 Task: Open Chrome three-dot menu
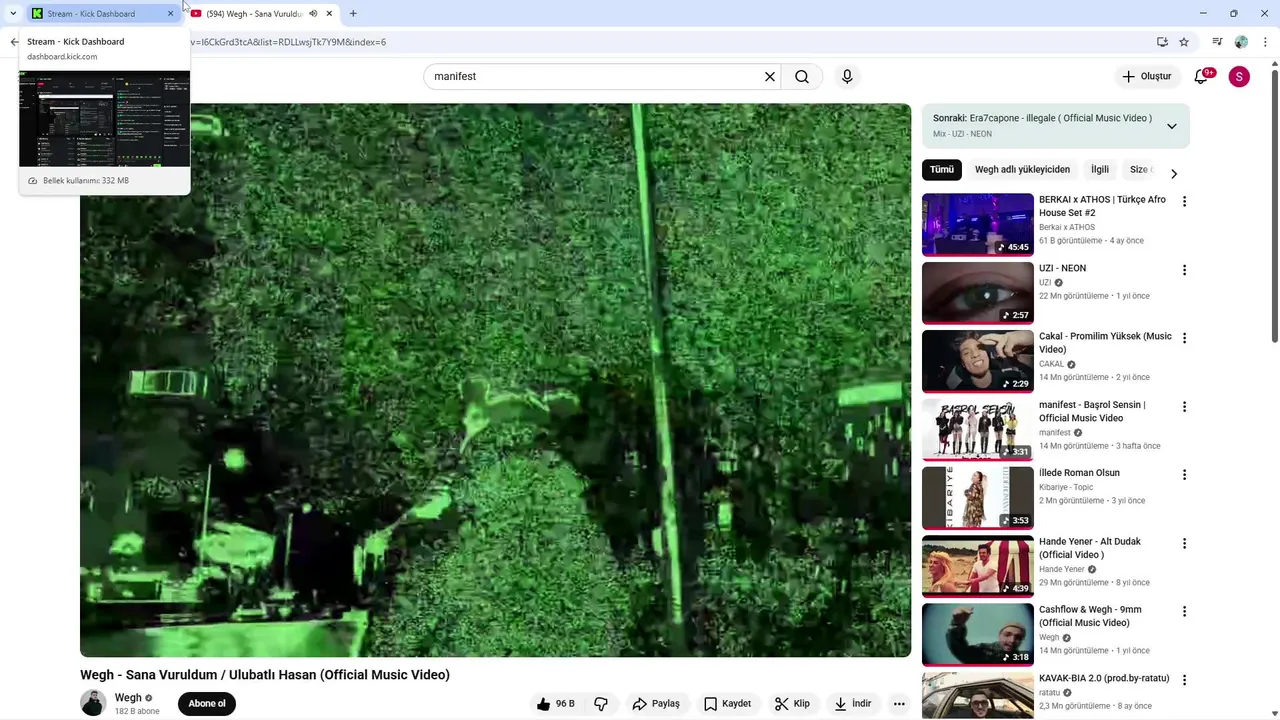tap(1265, 42)
